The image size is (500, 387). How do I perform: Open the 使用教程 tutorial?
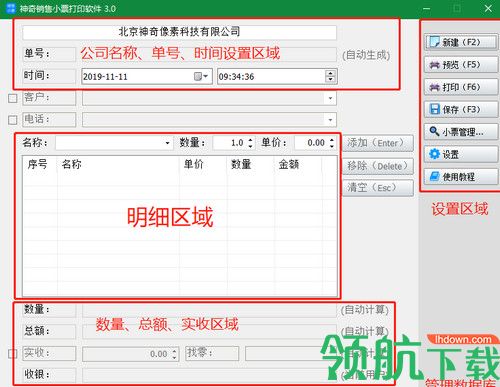[461, 177]
